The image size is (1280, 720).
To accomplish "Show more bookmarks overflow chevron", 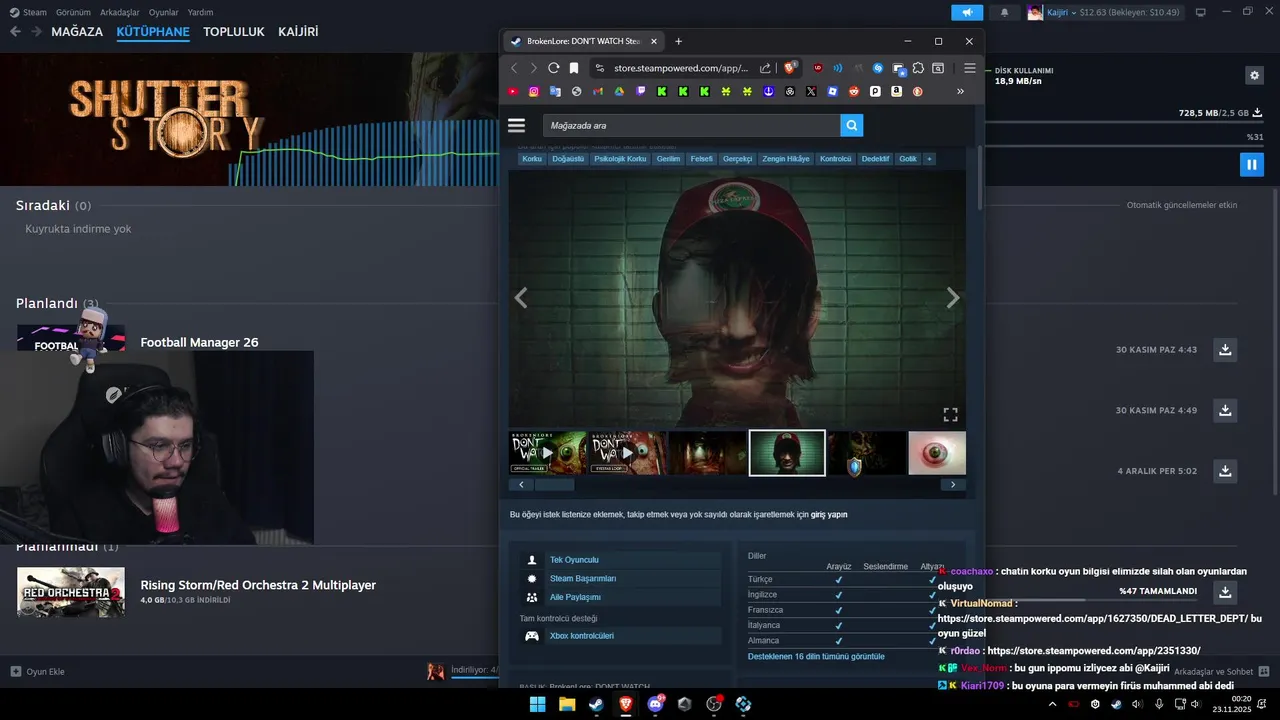I will tap(960, 91).
